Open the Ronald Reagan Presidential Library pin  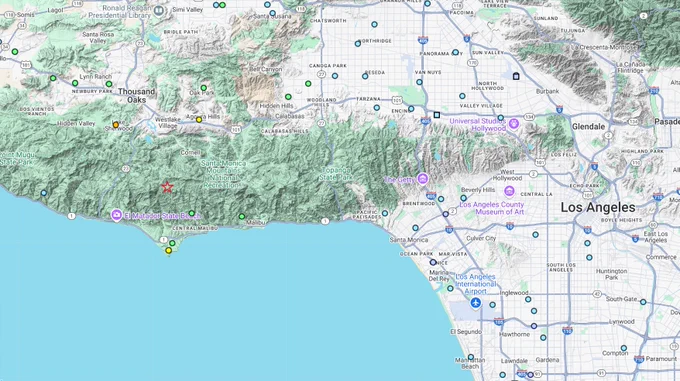tap(159, 10)
